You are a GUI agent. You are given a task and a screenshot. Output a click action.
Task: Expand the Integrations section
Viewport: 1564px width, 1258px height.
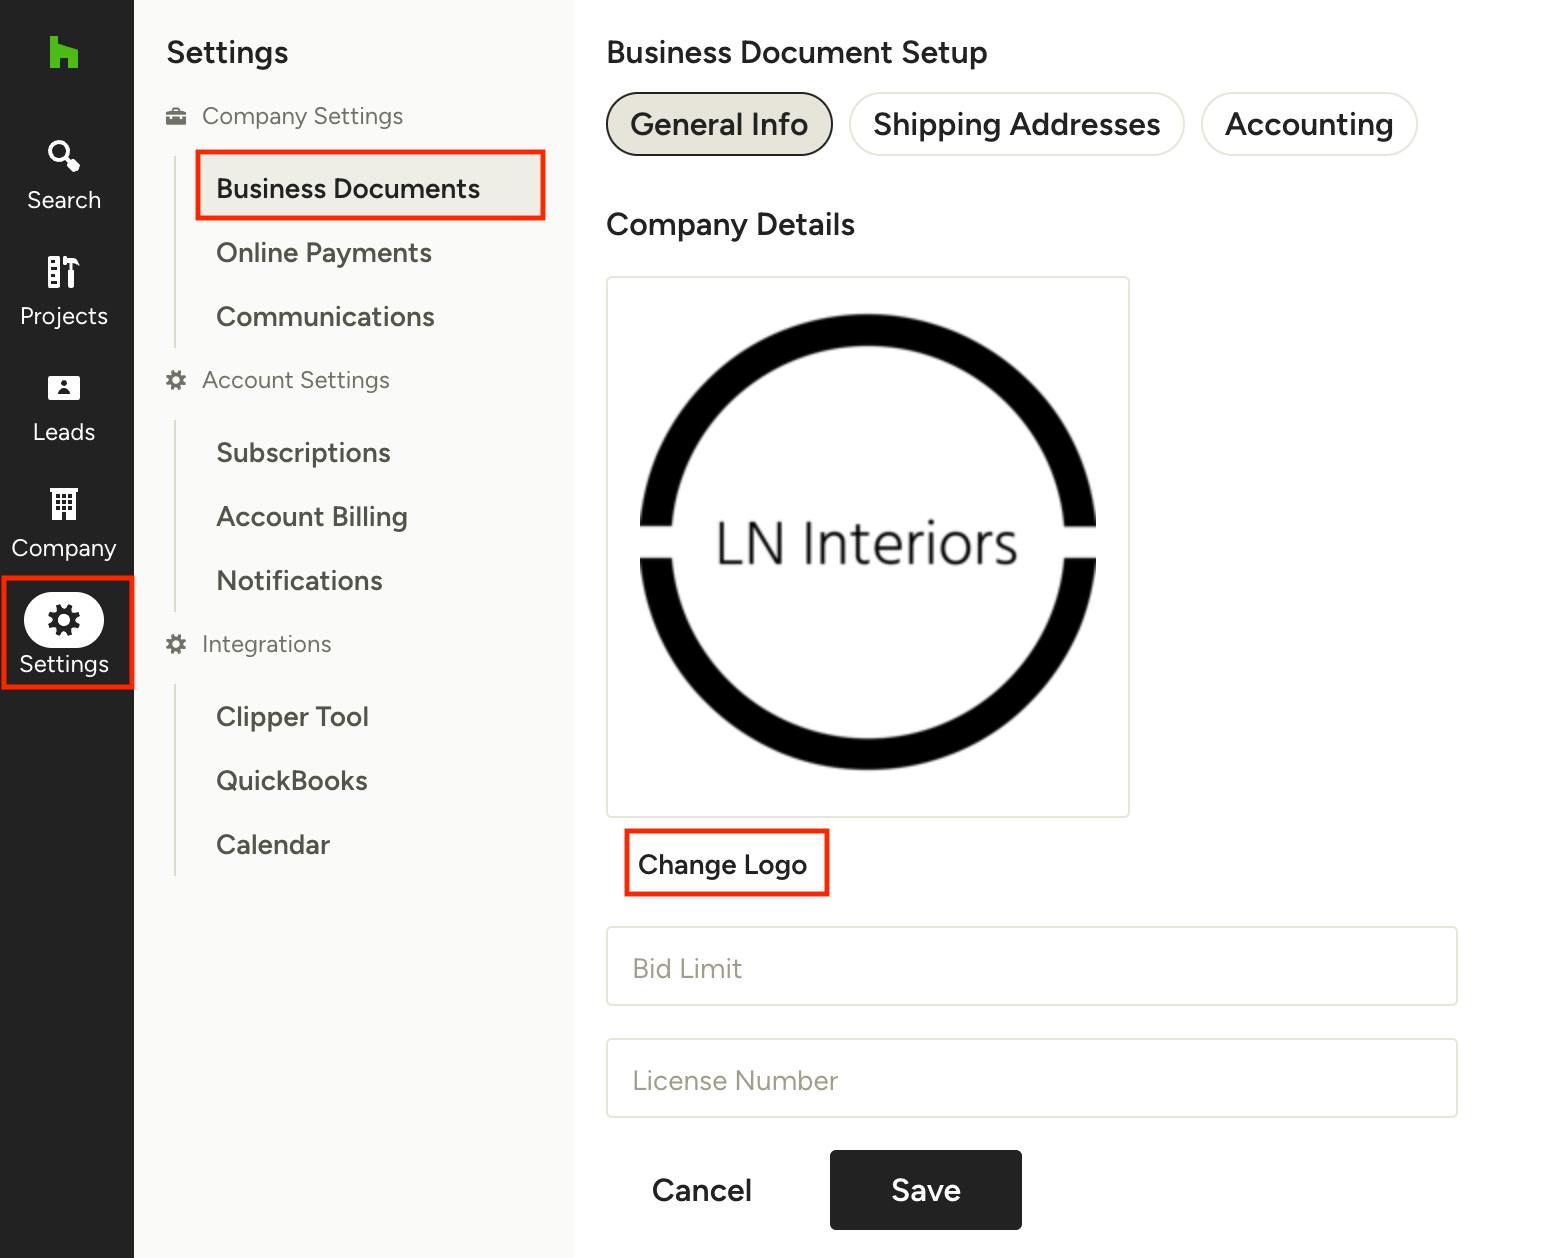(x=266, y=644)
